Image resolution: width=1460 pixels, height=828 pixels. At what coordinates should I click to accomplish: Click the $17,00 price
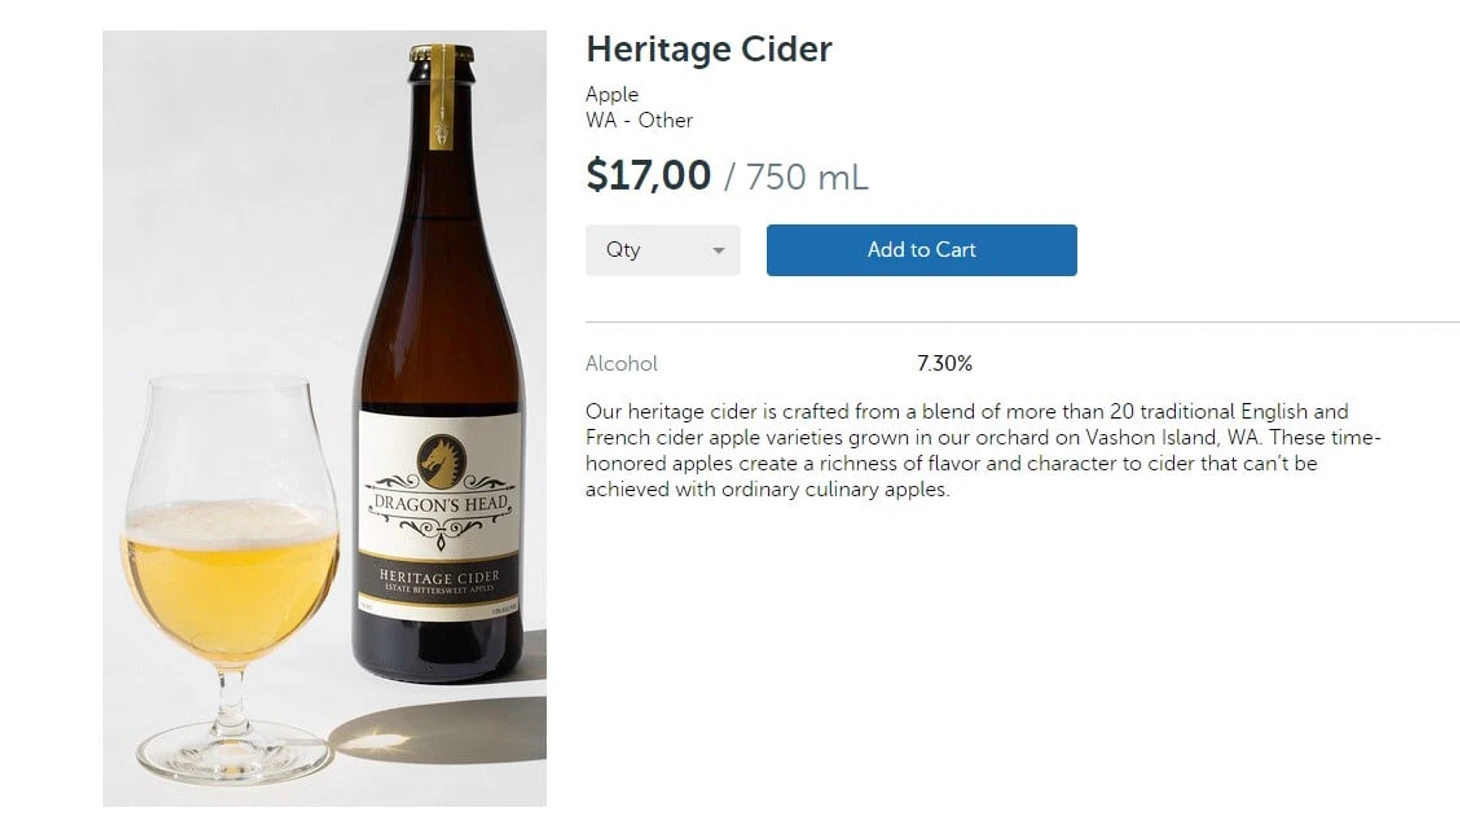tap(648, 176)
